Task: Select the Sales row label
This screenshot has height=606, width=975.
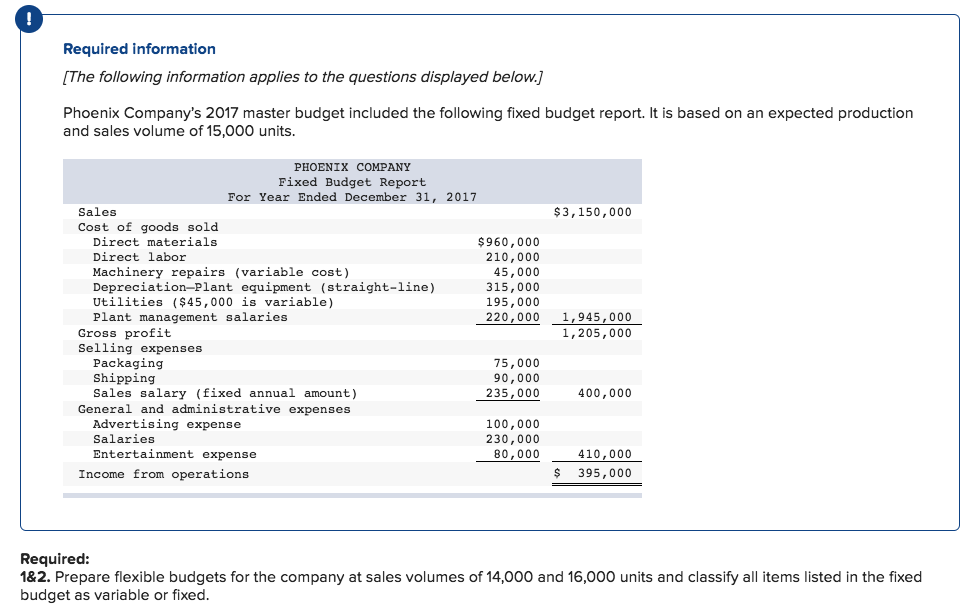Action: point(97,212)
